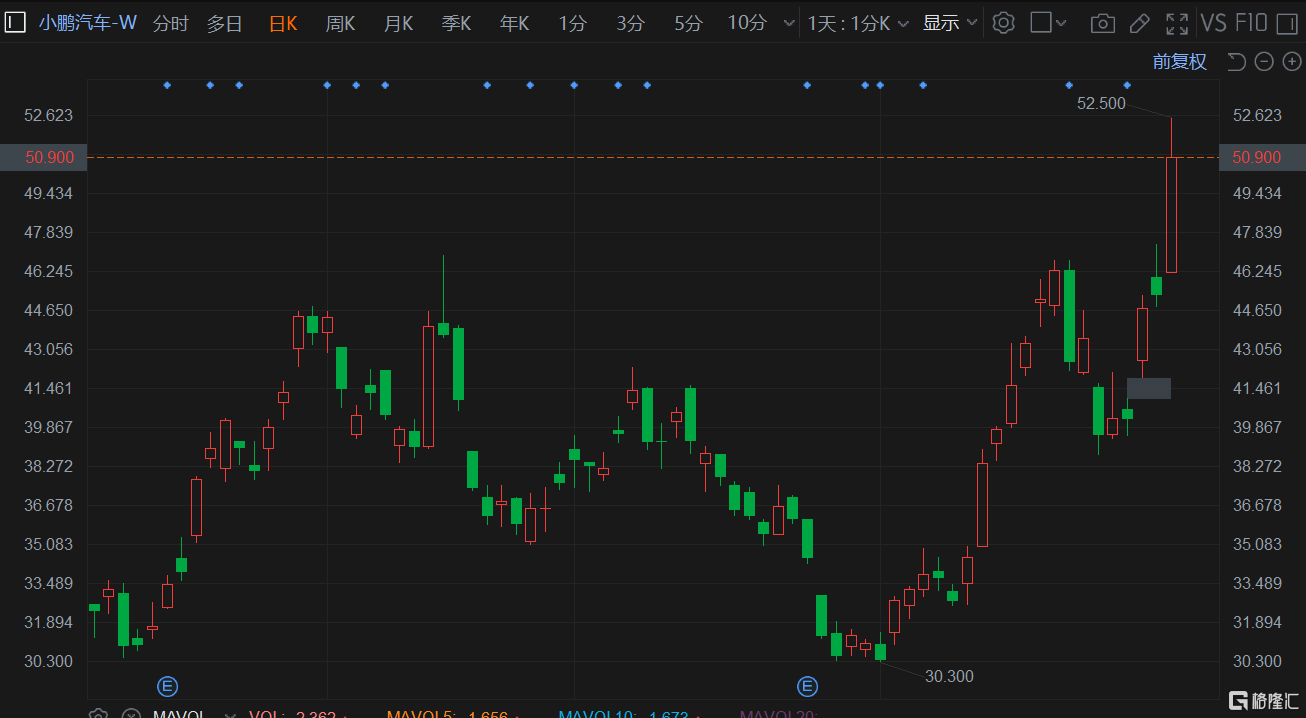Image resolution: width=1306 pixels, height=718 pixels.
Task: Expand the layout square dropdown arrow
Action: click(1062, 23)
